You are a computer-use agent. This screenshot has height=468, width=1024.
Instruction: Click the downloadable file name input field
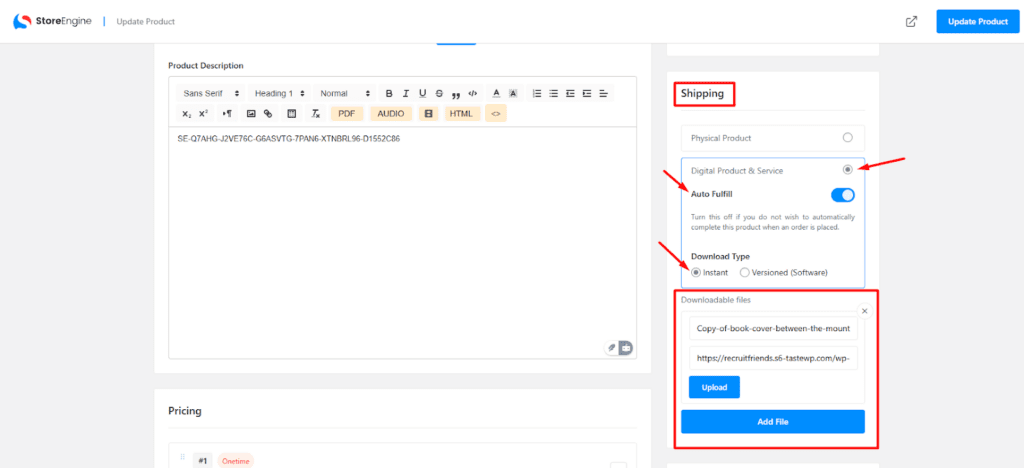772,329
